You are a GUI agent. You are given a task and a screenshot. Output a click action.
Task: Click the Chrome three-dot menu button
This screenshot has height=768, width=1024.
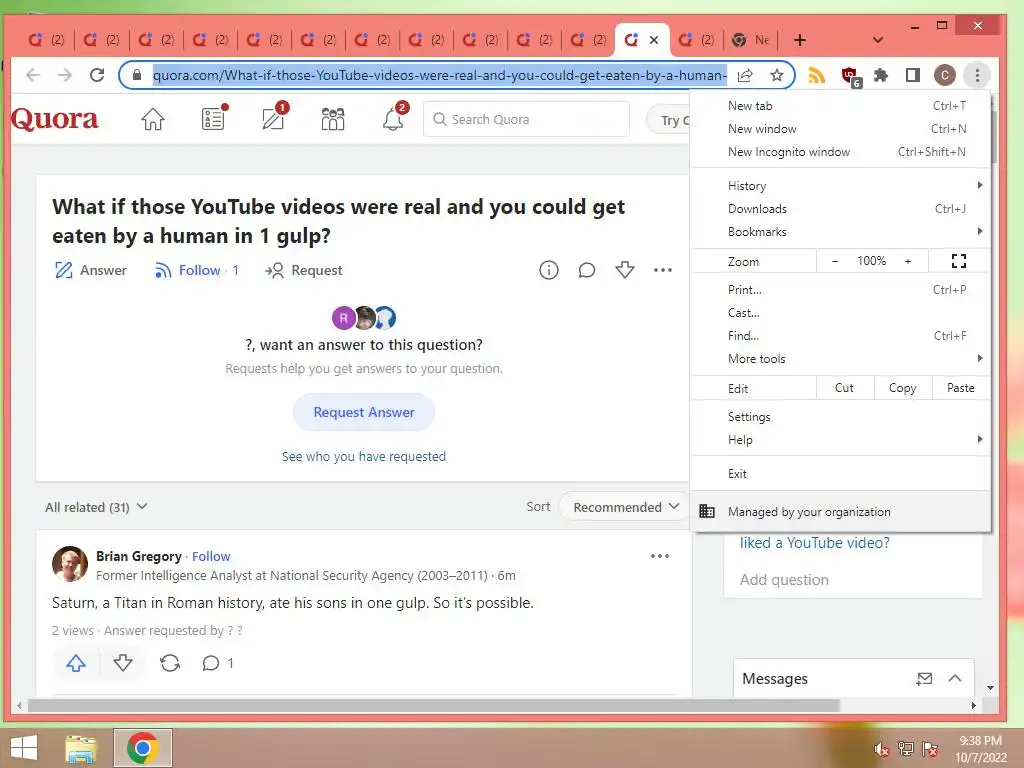click(977, 76)
